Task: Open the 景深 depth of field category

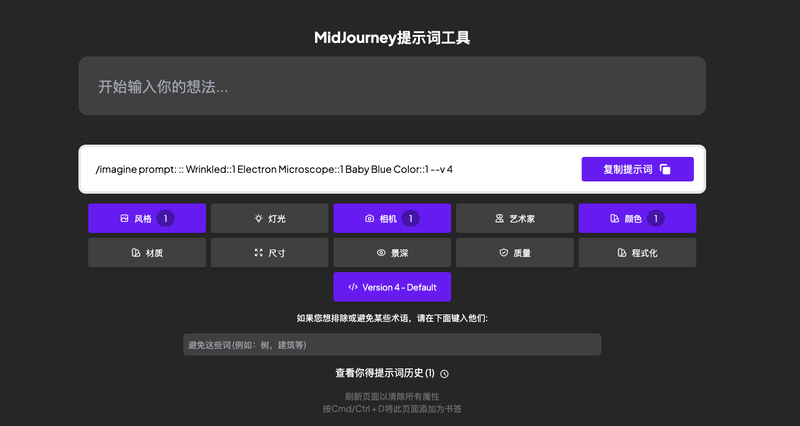Action: [392, 253]
